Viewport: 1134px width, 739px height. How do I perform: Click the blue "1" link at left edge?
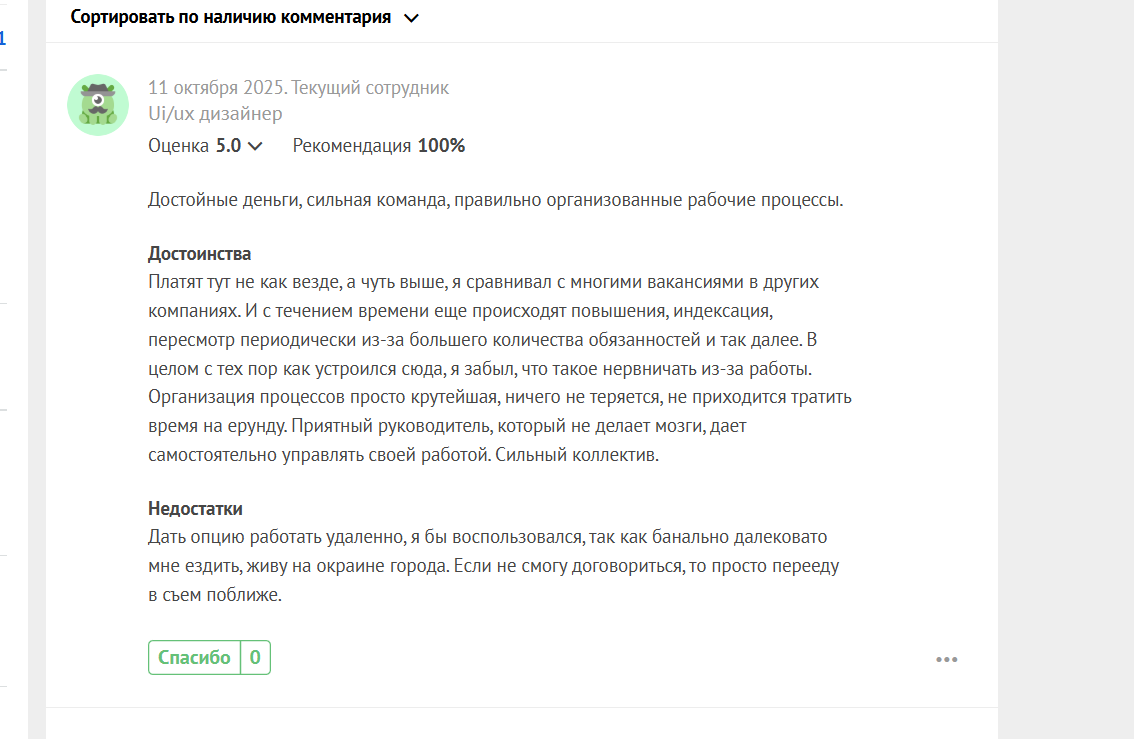pyautogui.click(x=3, y=39)
